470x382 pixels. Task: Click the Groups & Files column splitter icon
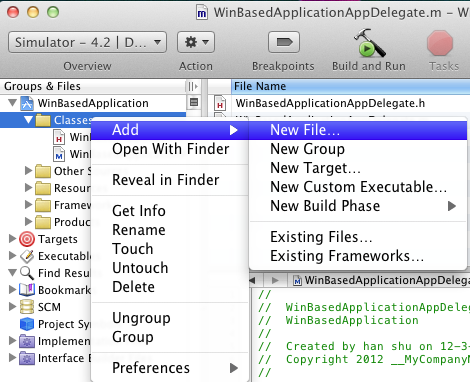click(x=193, y=86)
